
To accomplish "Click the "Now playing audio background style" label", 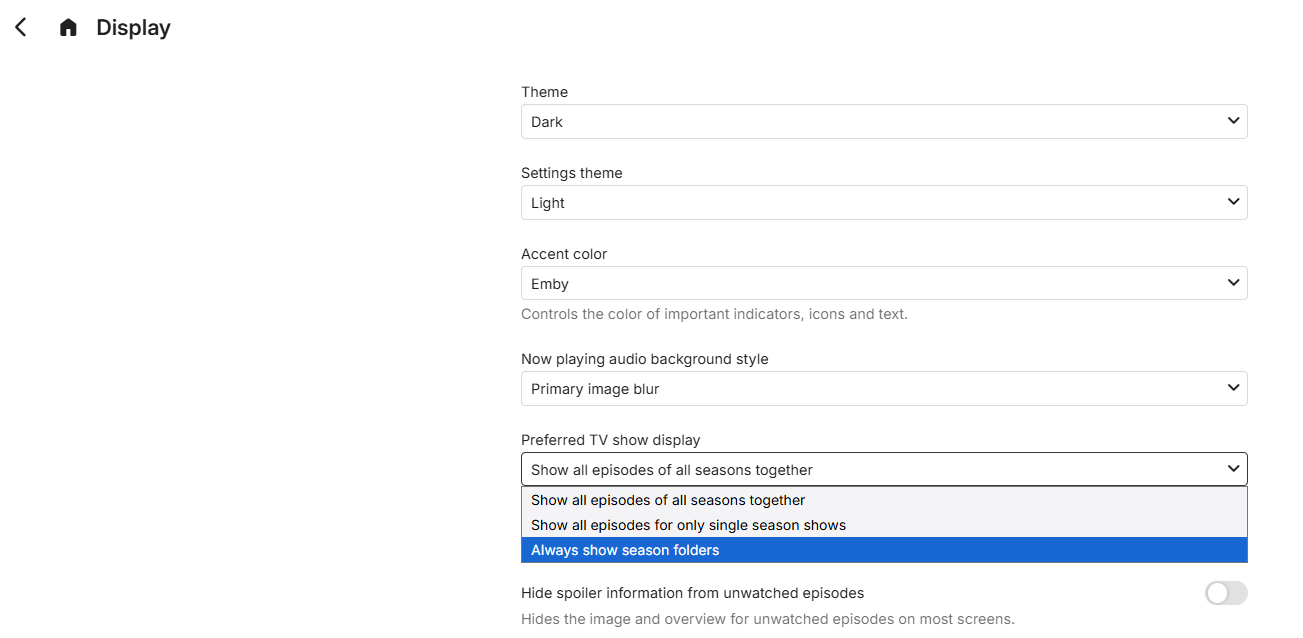I will click(644, 359).
